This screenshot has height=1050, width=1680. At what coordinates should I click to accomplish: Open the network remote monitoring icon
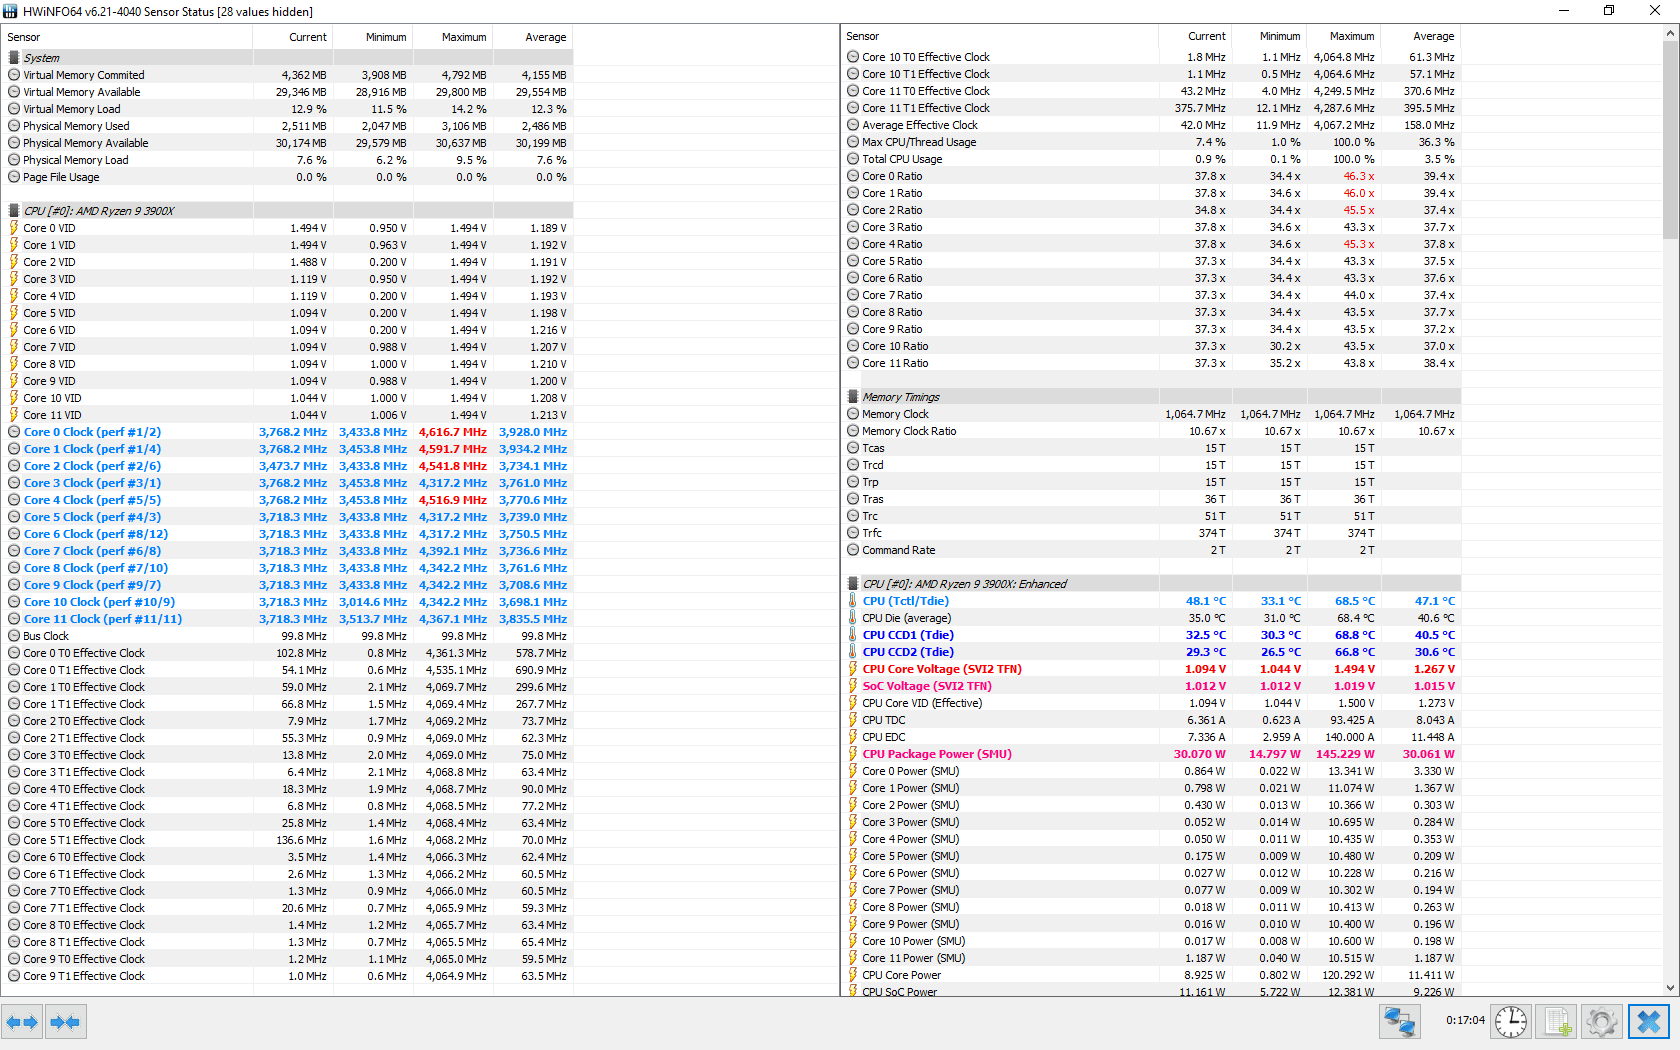(x=1399, y=1022)
